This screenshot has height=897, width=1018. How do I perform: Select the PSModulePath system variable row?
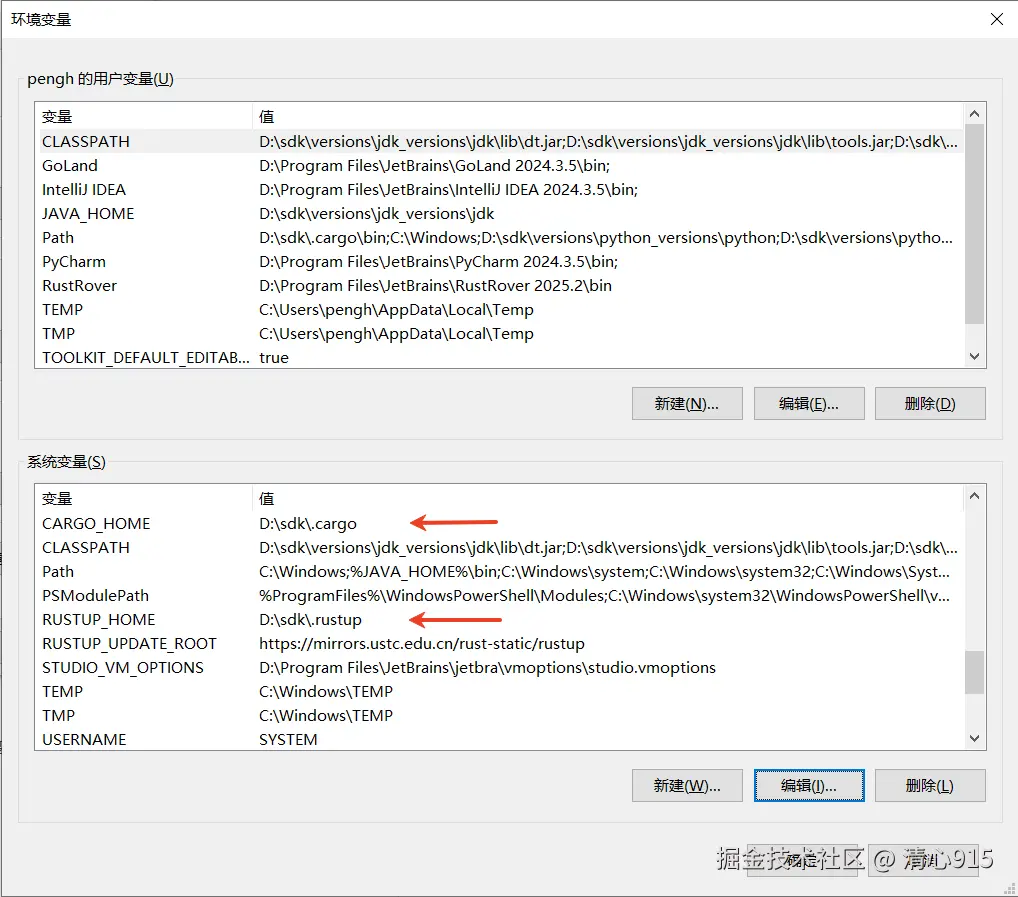click(95, 596)
